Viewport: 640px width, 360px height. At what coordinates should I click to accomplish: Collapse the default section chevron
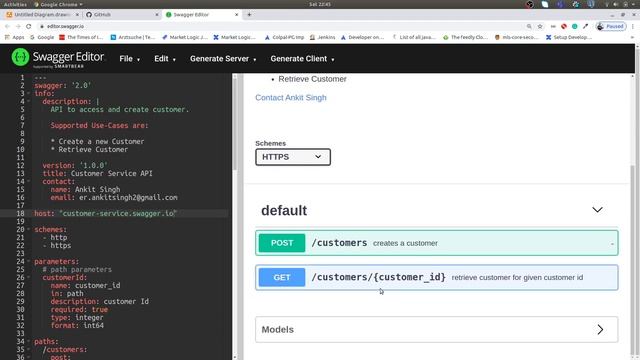[x=597, y=210]
